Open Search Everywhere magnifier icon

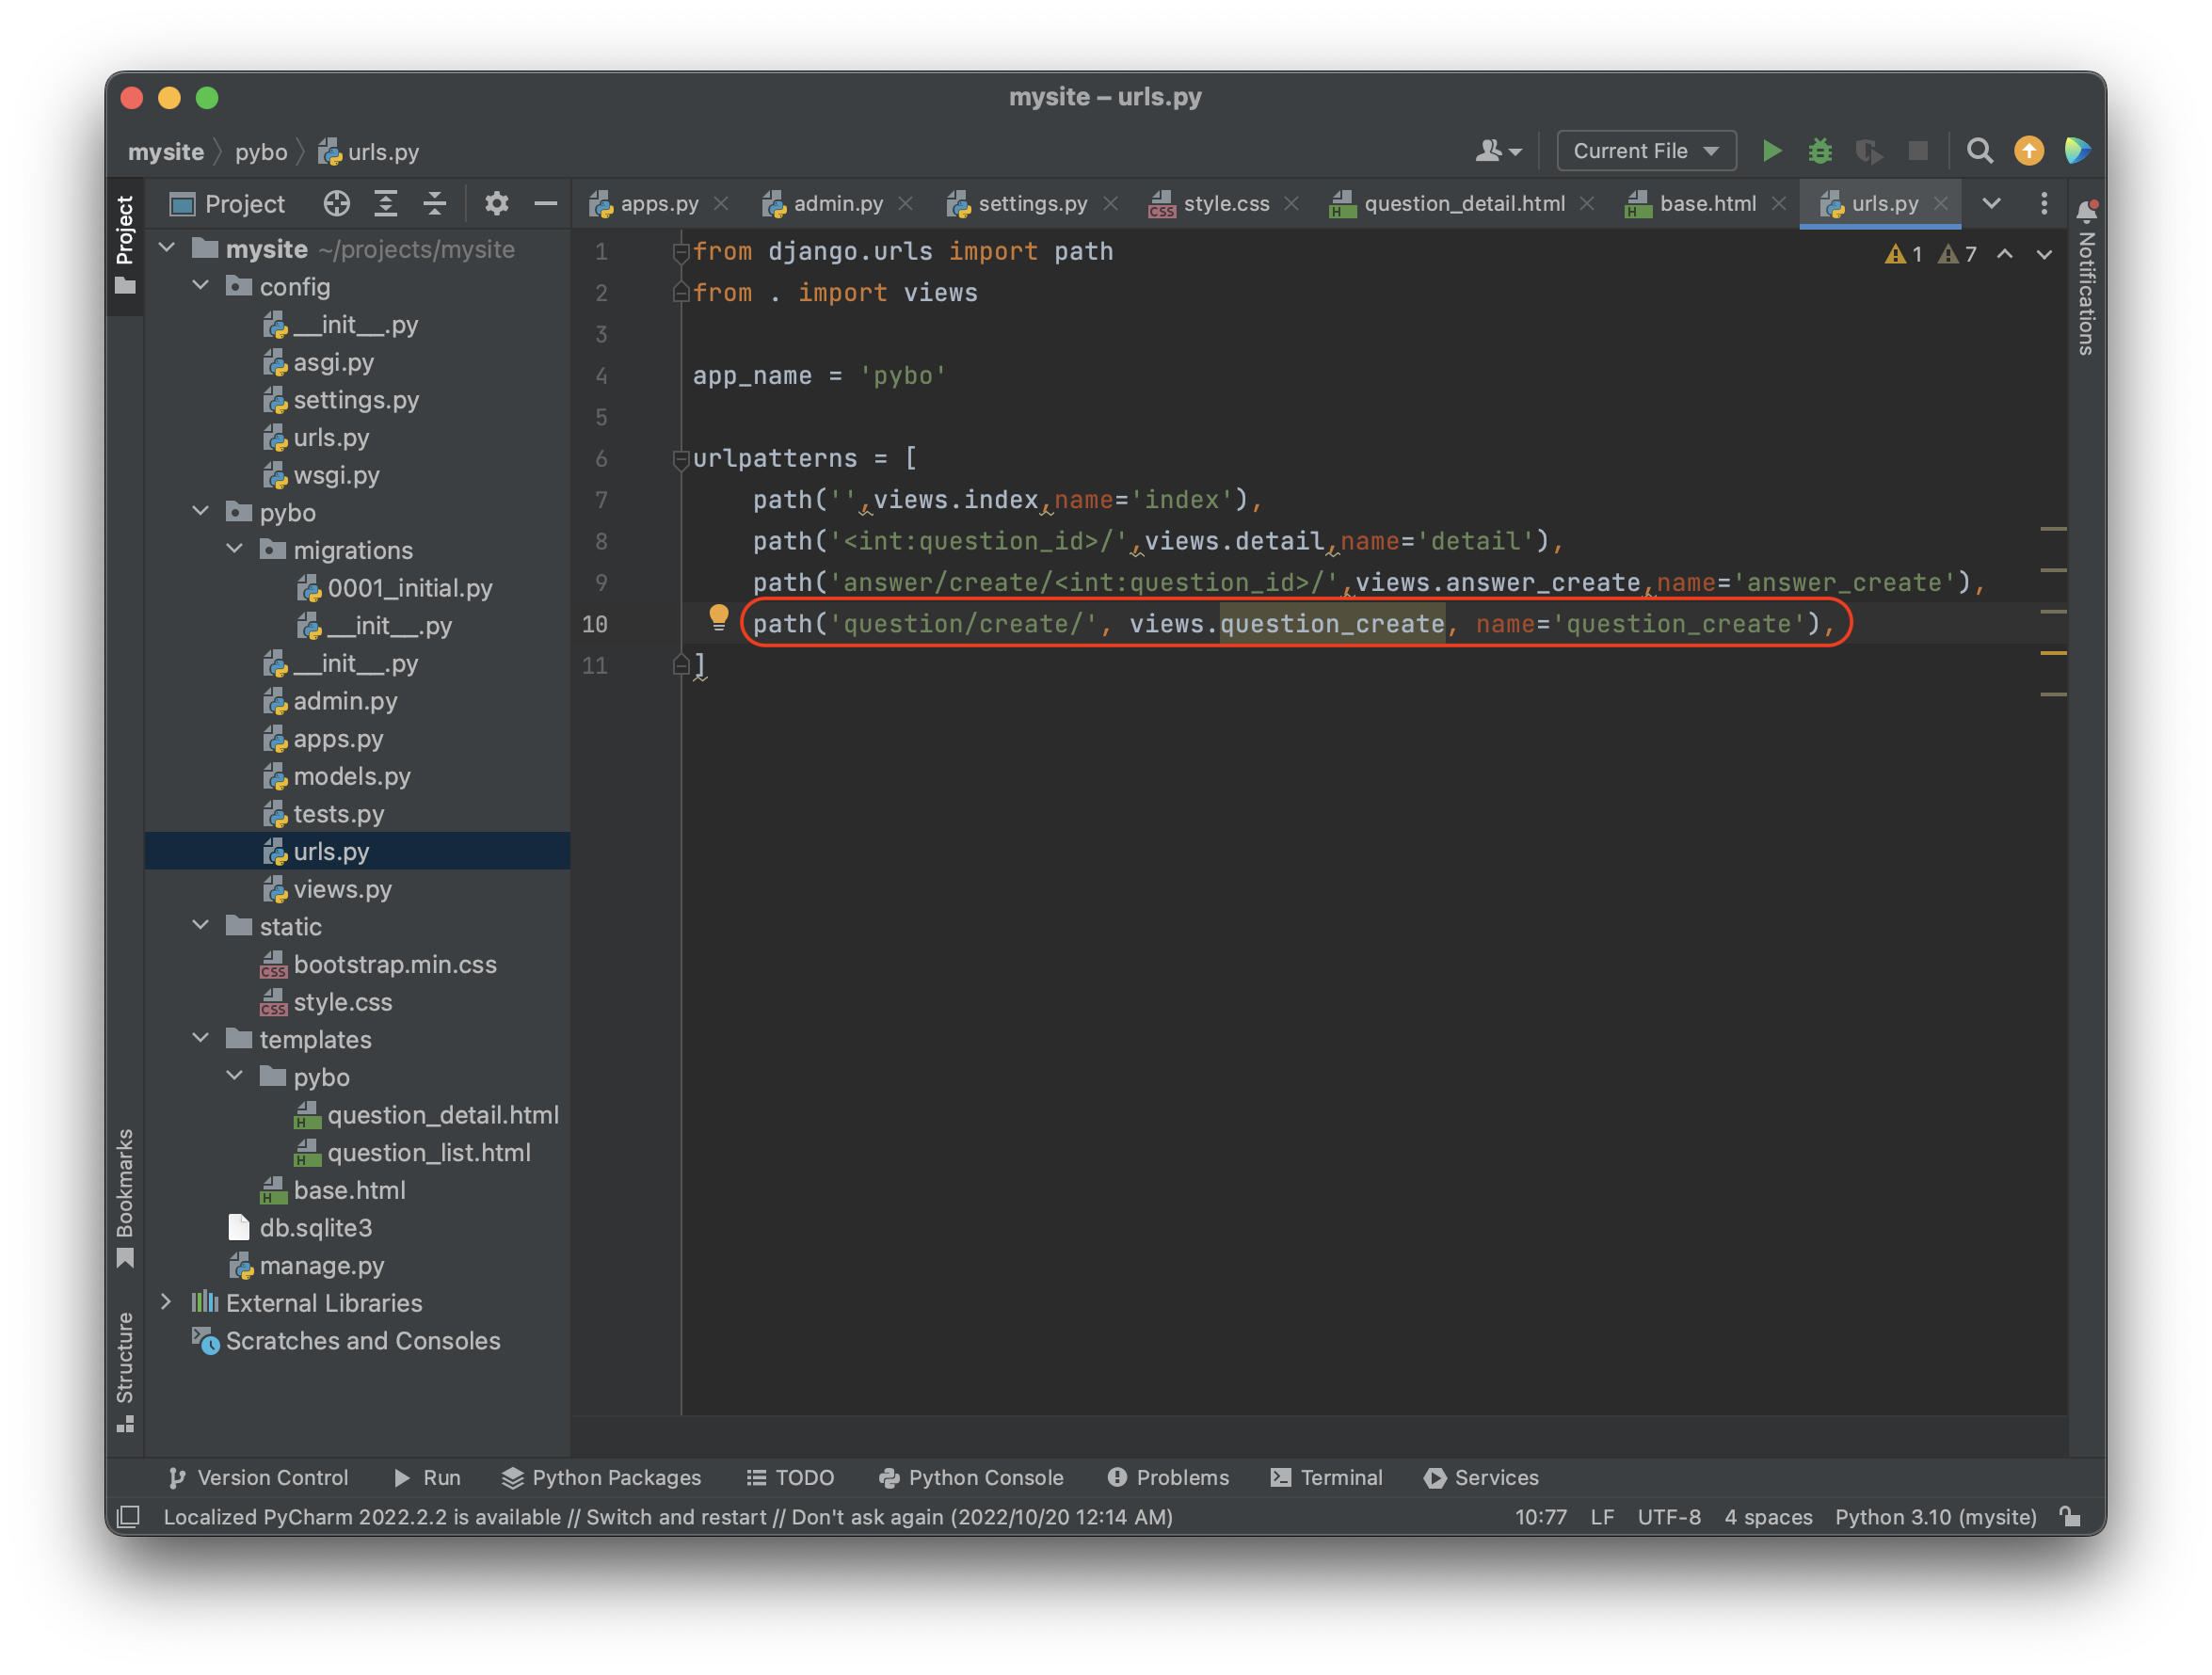coord(1979,151)
